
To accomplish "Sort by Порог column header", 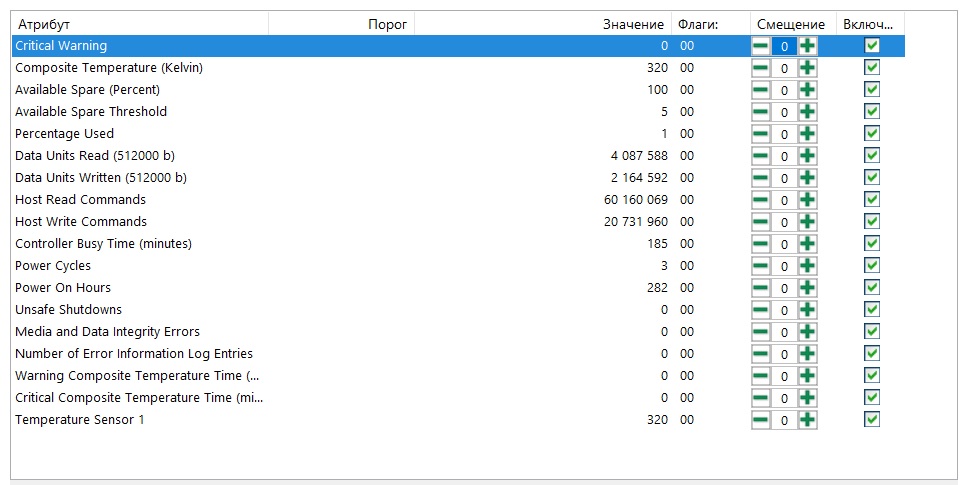I will point(341,24).
